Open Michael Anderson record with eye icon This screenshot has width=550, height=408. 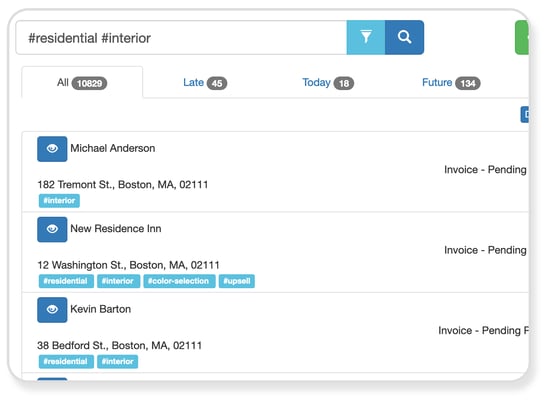[x=52, y=149]
